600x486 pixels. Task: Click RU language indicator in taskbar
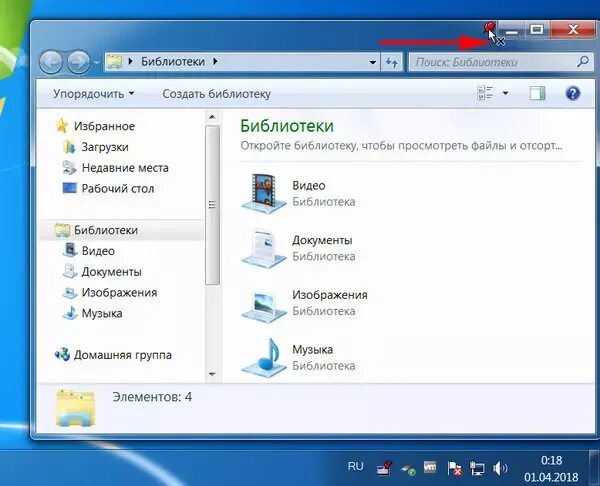[355, 466]
